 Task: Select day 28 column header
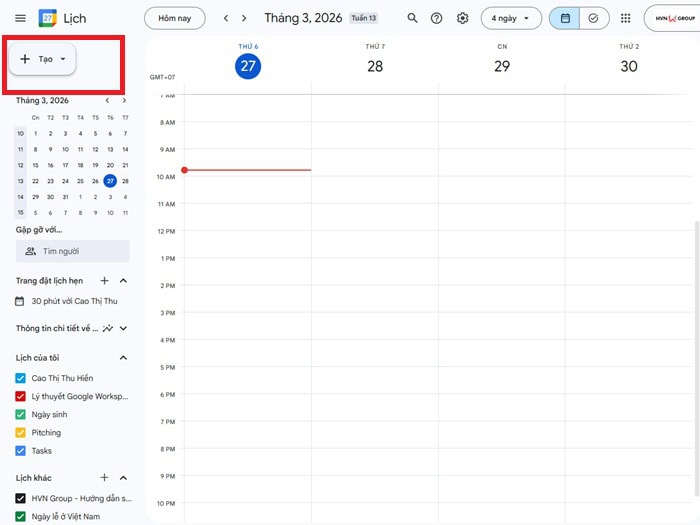[x=375, y=66]
